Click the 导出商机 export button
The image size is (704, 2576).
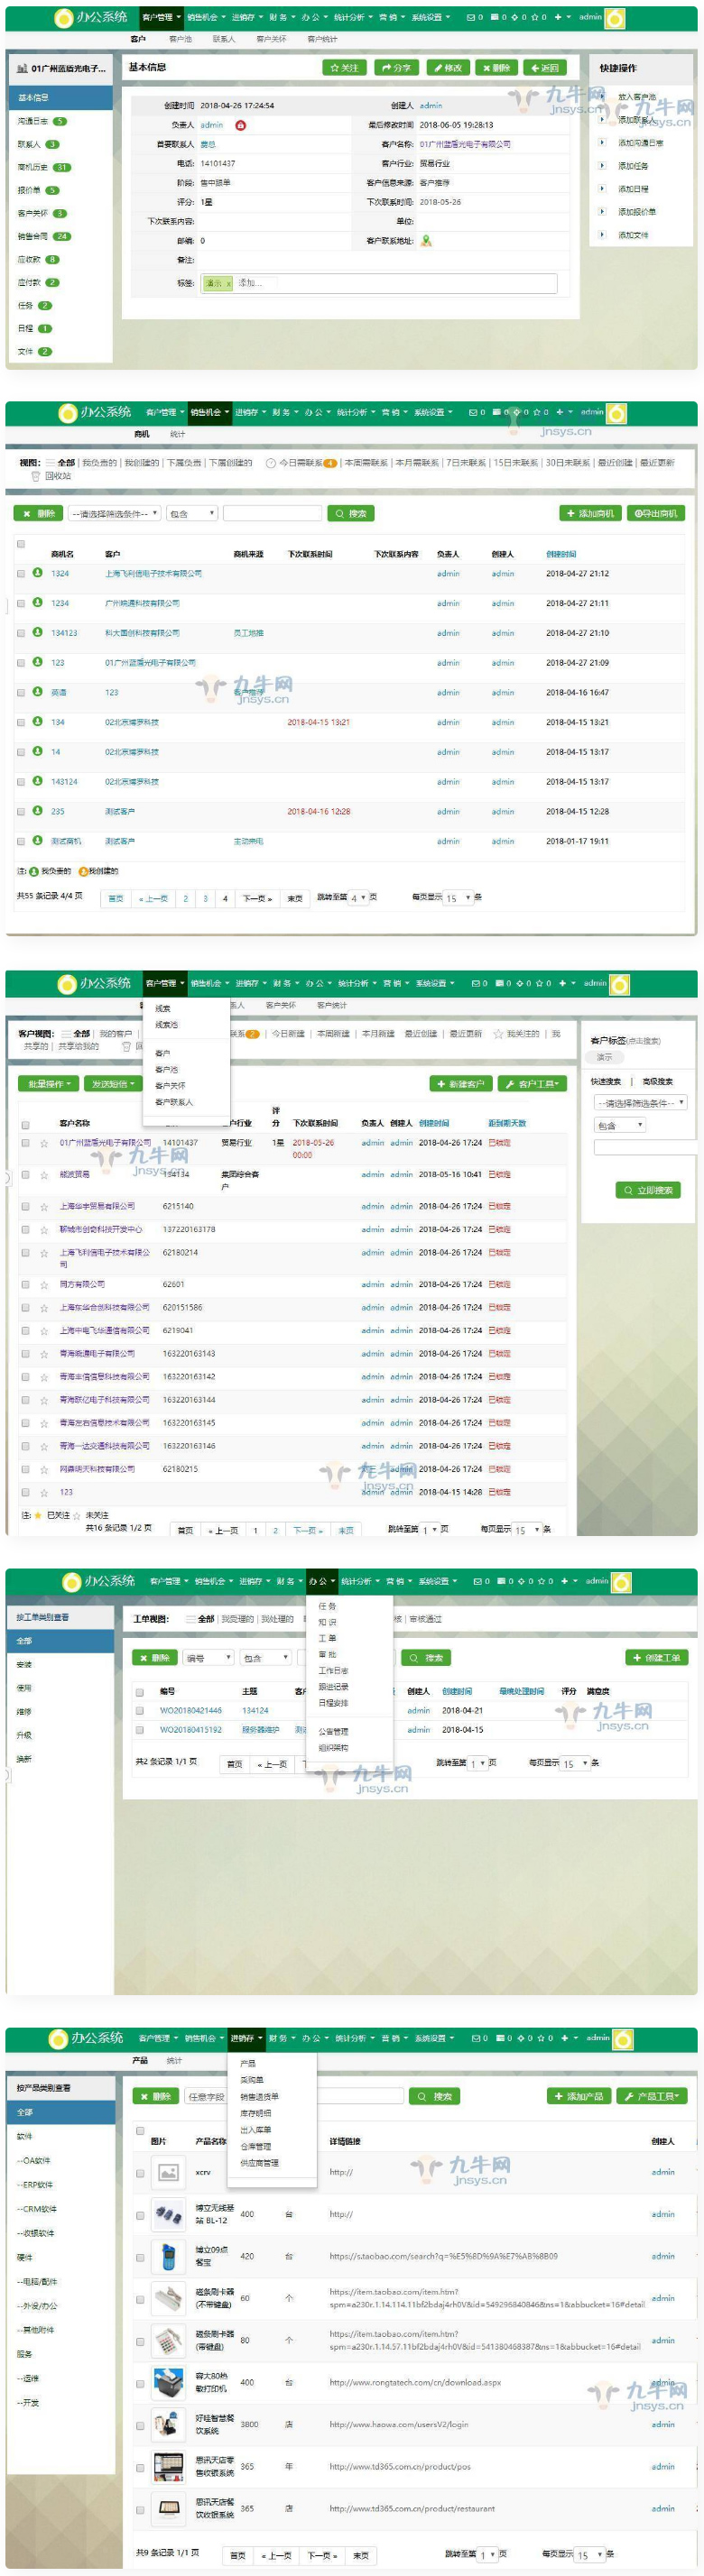(656, 513)
